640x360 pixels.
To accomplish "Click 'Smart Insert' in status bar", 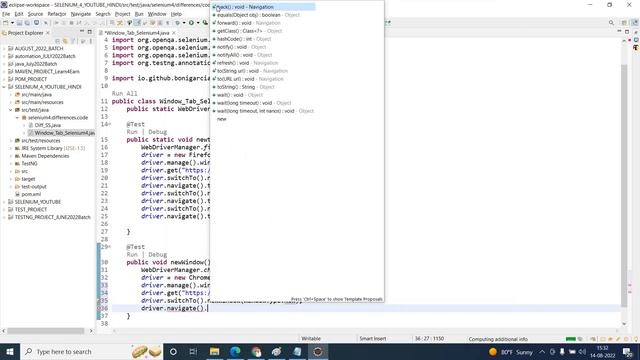I will 372,339.
